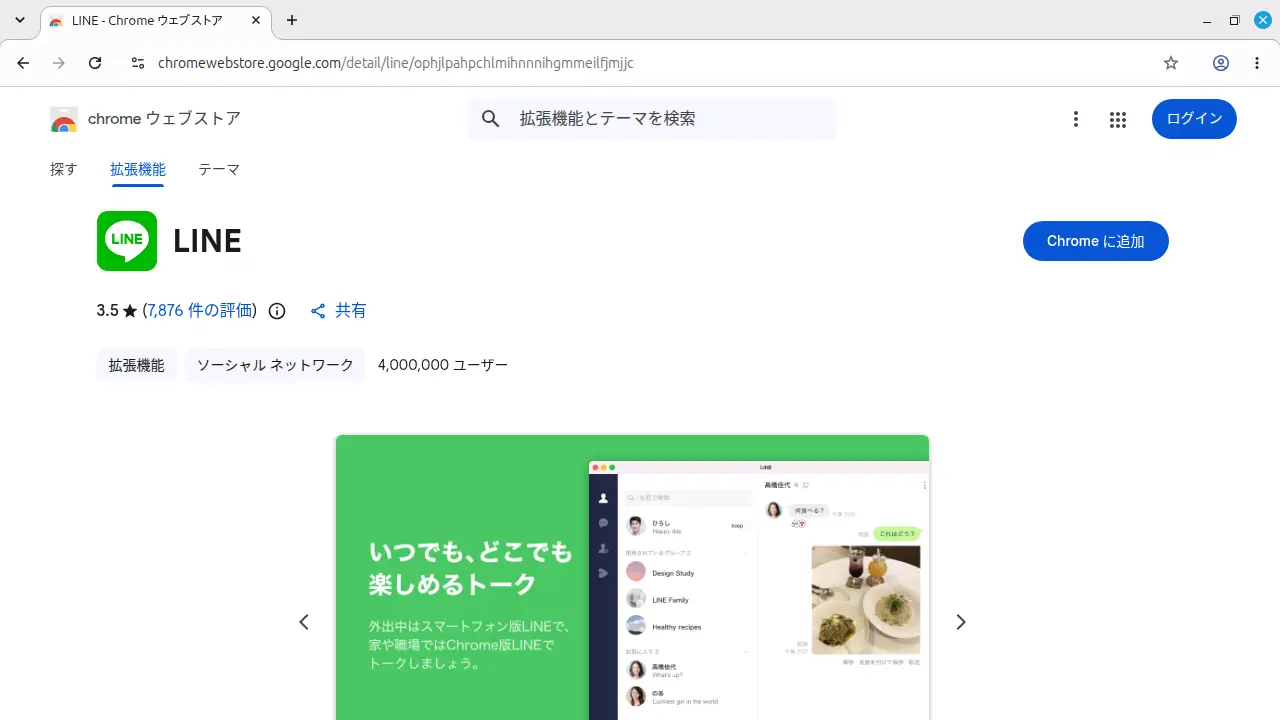Go back to the previous page
Image resolution: width=1280 pixels, height=720 pixels.
point(23,63)
